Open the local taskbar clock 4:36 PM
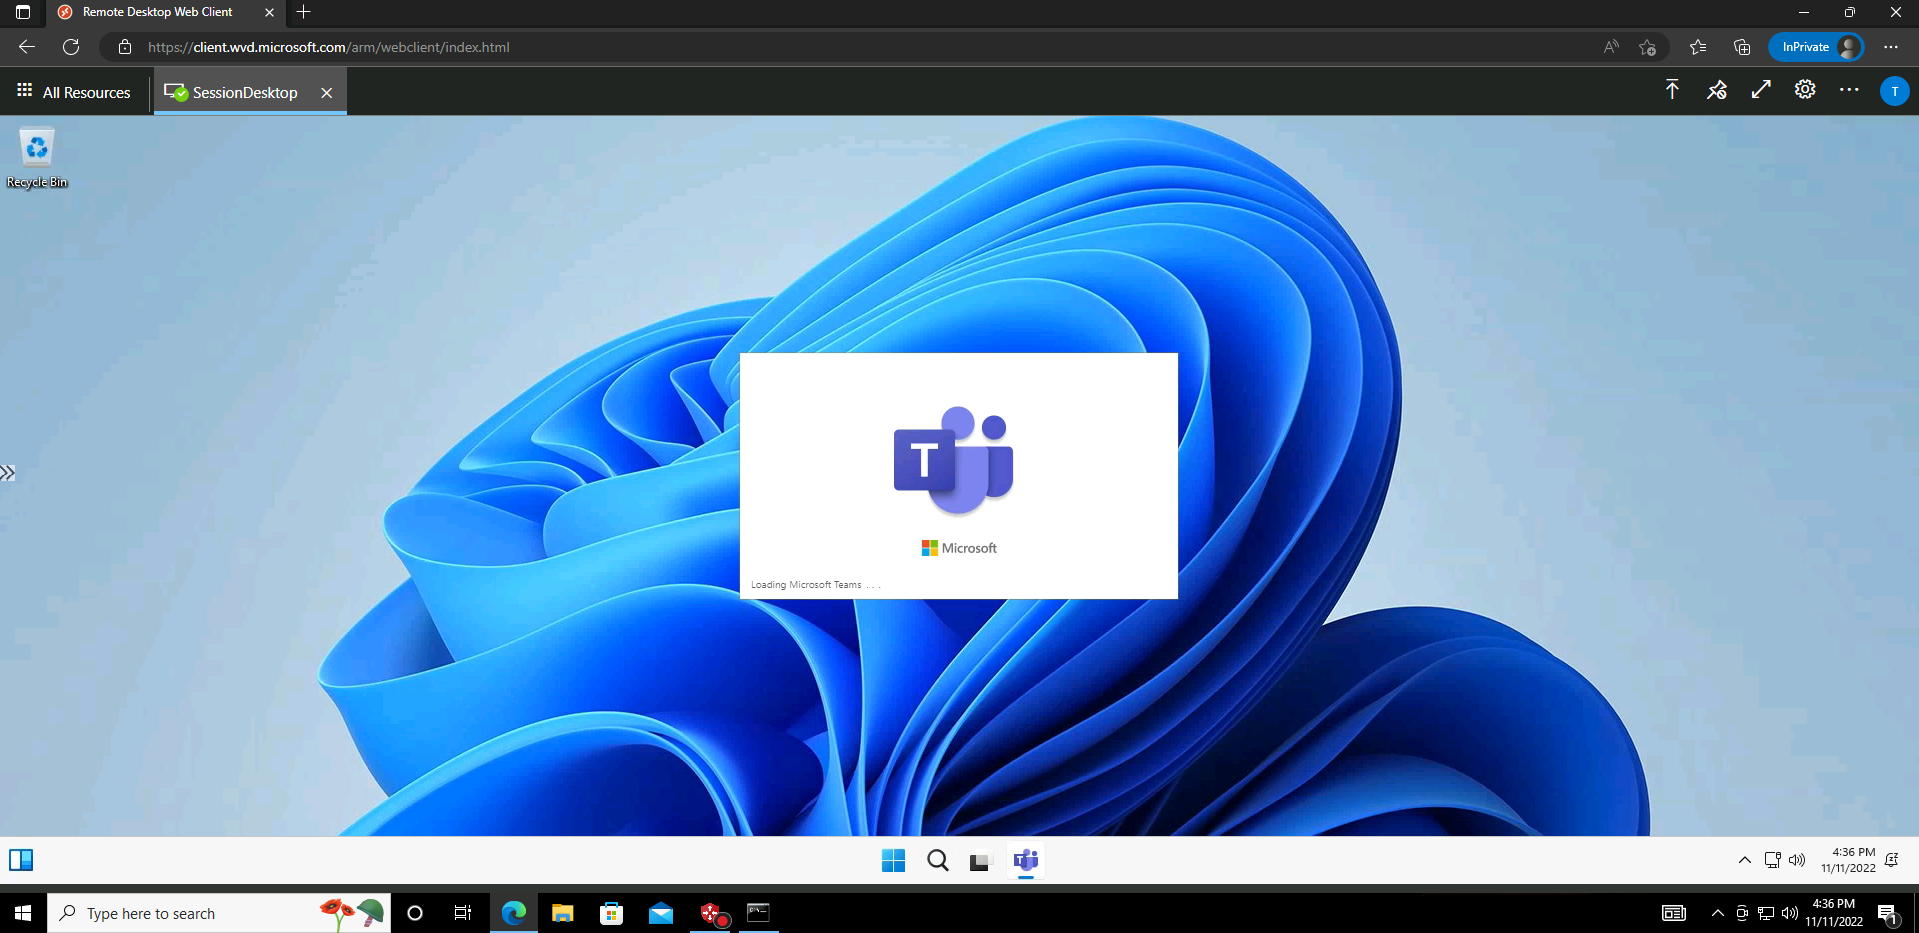Viewport: 1919px width, 933px height. [1834, 913]
